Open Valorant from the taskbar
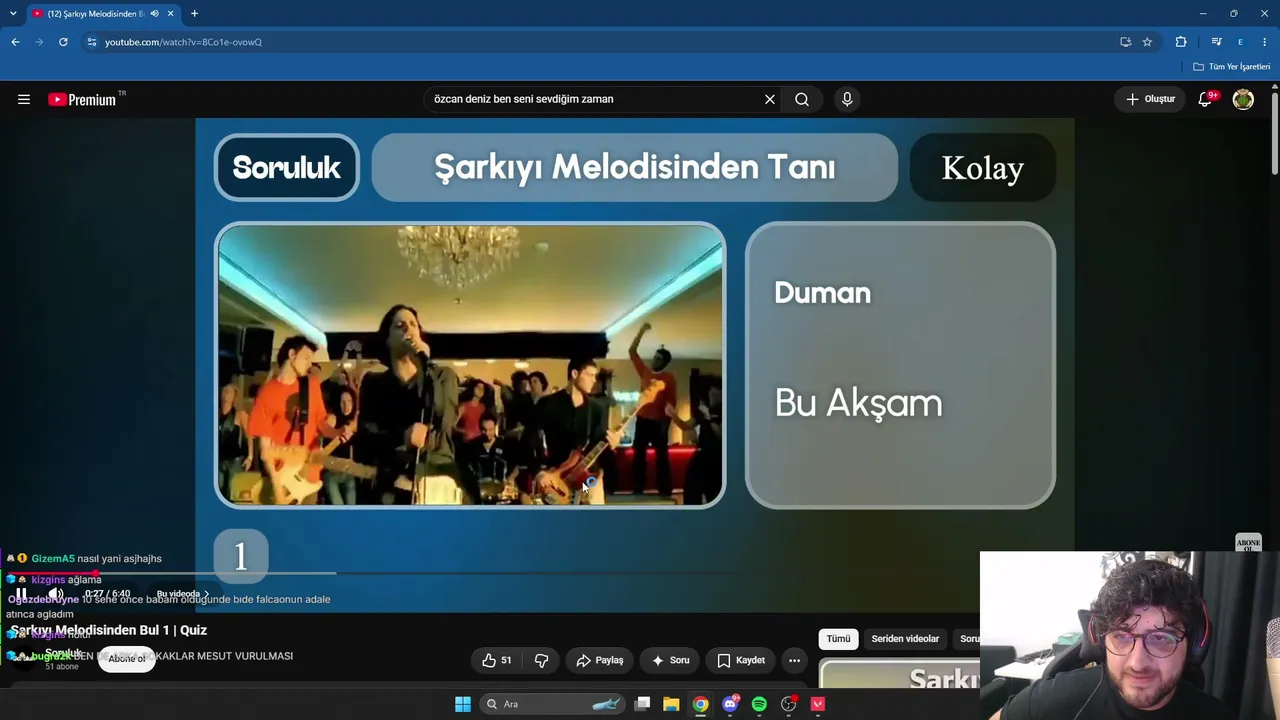The image size is (1280, 720). pyautogui.click(x=818, y=704)
